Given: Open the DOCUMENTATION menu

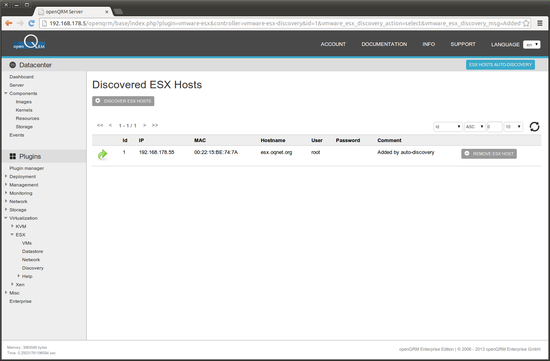Looking at the screenshot, I should click(x=384, y=44).
